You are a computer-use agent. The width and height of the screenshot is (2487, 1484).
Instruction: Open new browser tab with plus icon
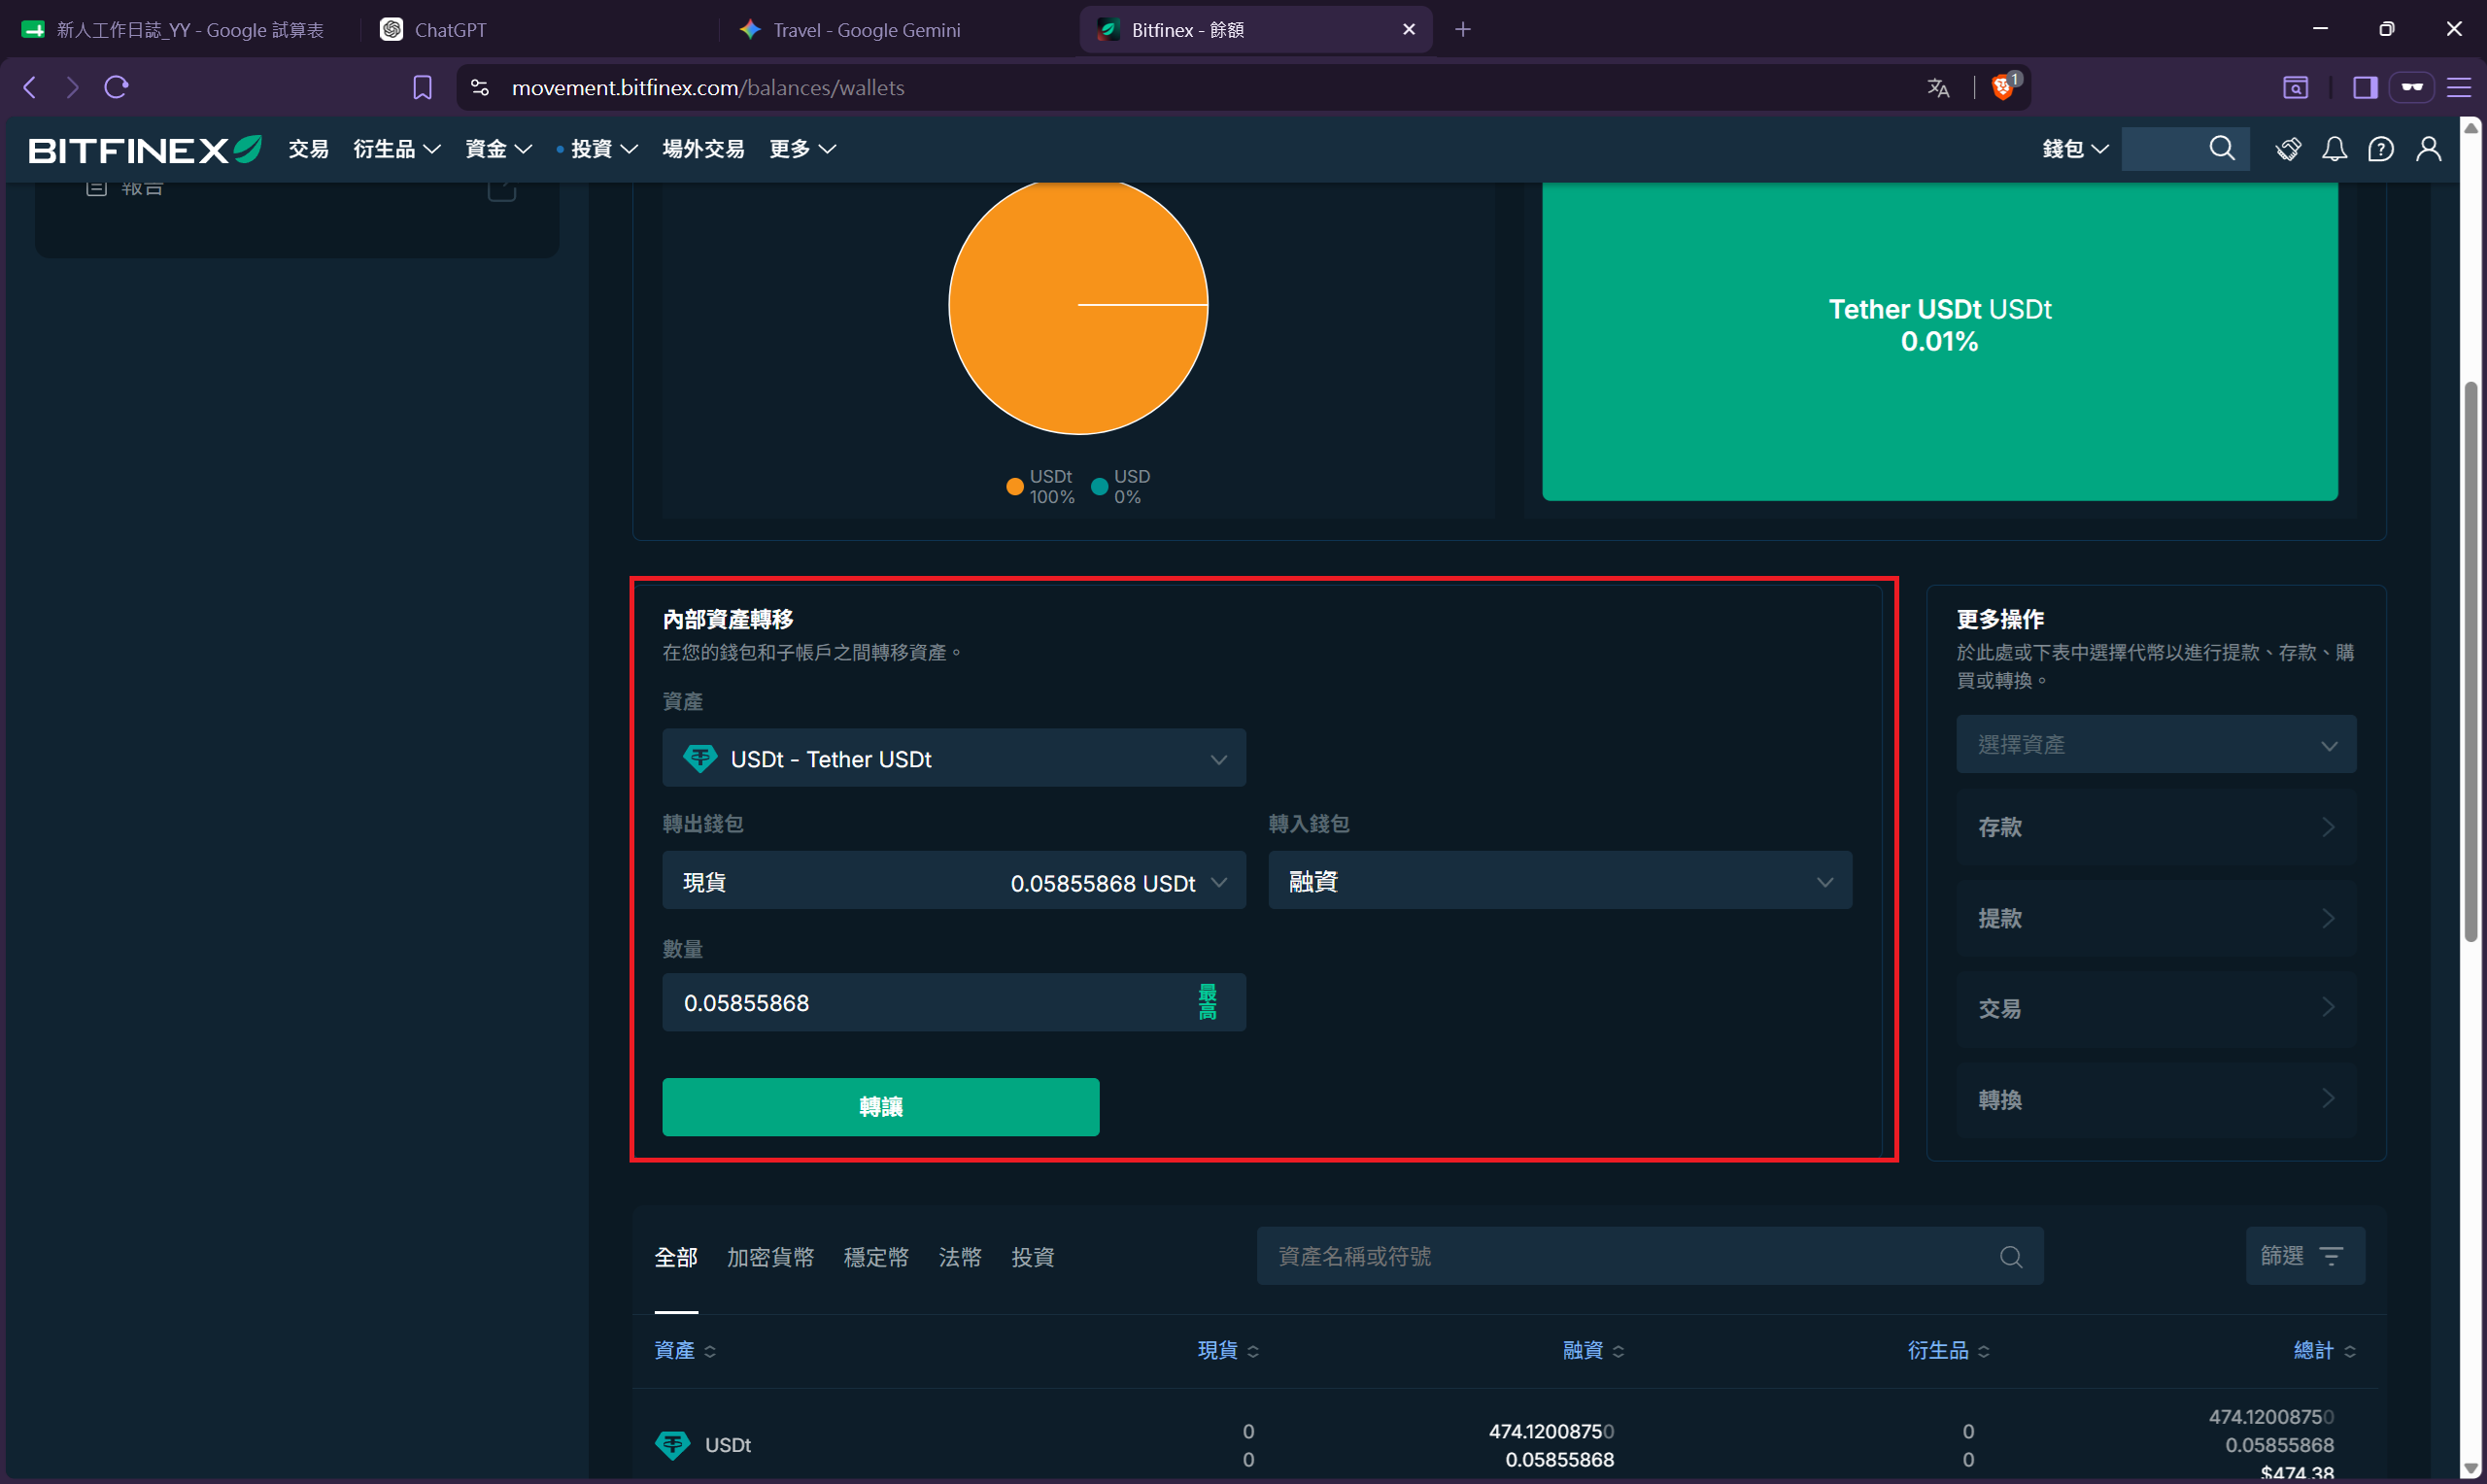pyautogui.click(x=1463, y=29)
